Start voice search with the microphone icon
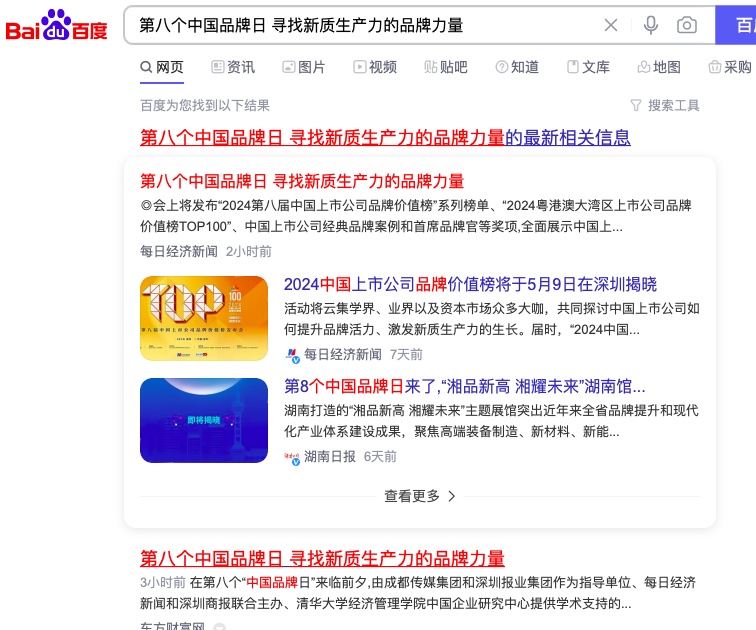This screenshot has height=630, width=756. pos(651,25)
